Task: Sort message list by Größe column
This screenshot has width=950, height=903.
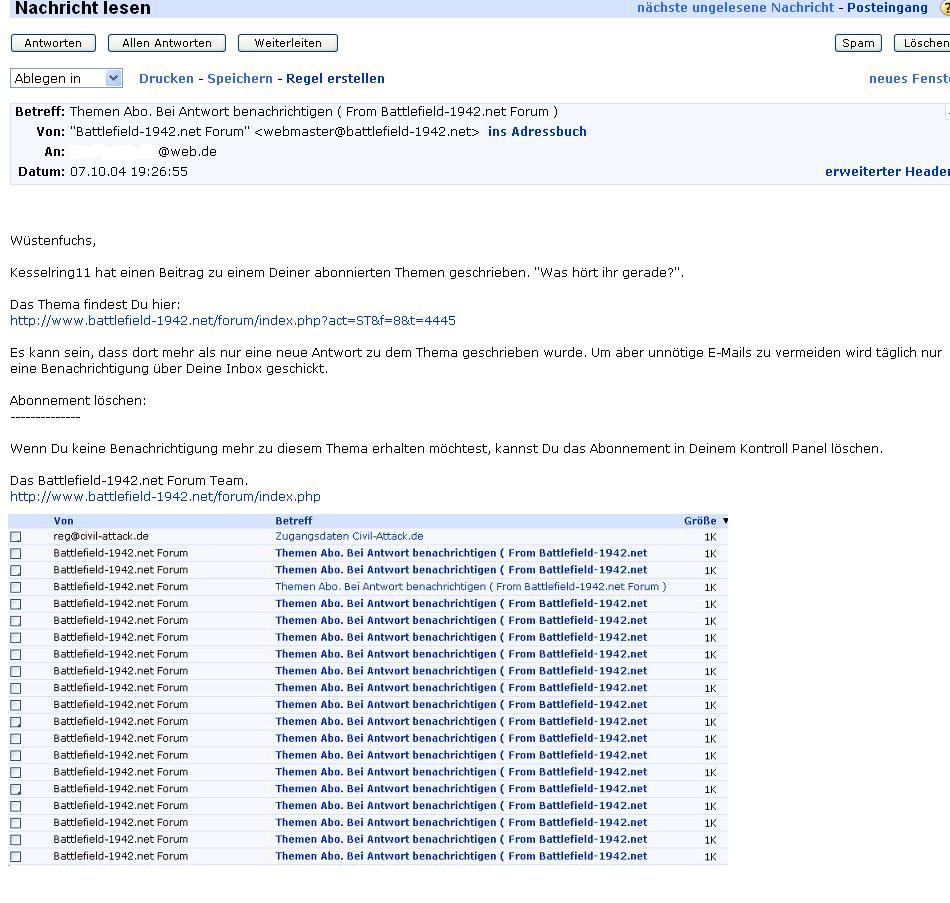Action: point(700,521)
